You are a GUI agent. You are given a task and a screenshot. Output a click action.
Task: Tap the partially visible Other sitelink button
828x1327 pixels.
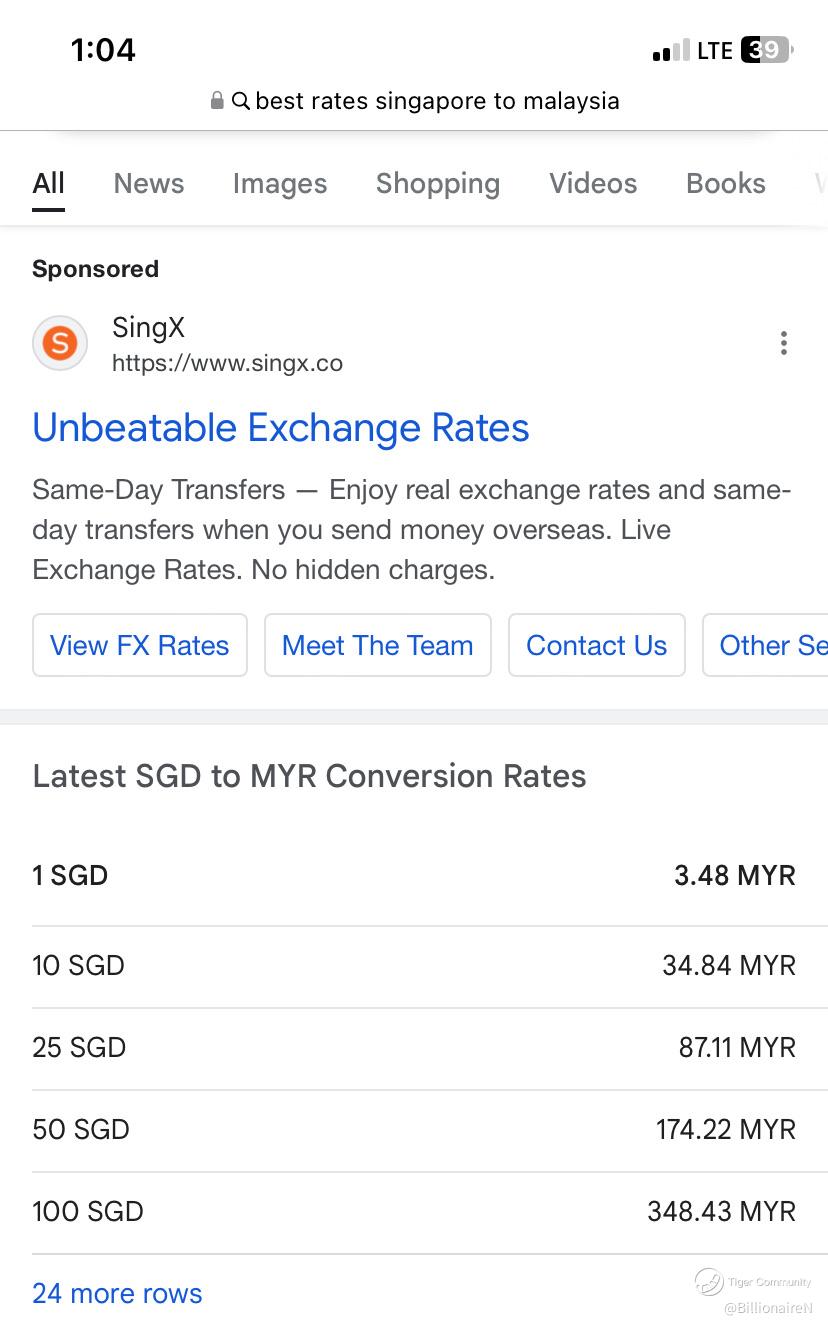tap(770, 646)
